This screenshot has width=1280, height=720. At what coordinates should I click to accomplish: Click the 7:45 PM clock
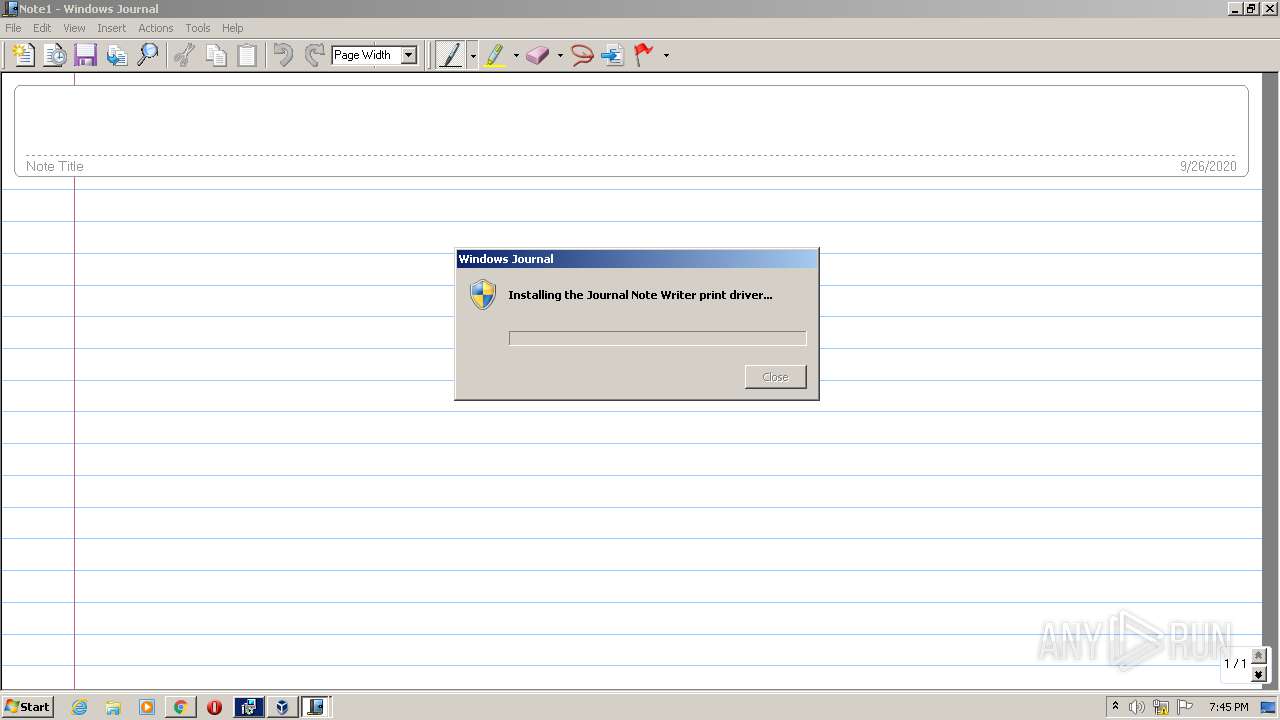(x=1228, y=707)
